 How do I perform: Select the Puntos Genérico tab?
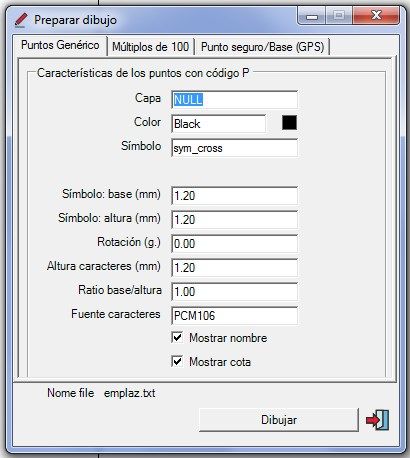coord(60,45)
